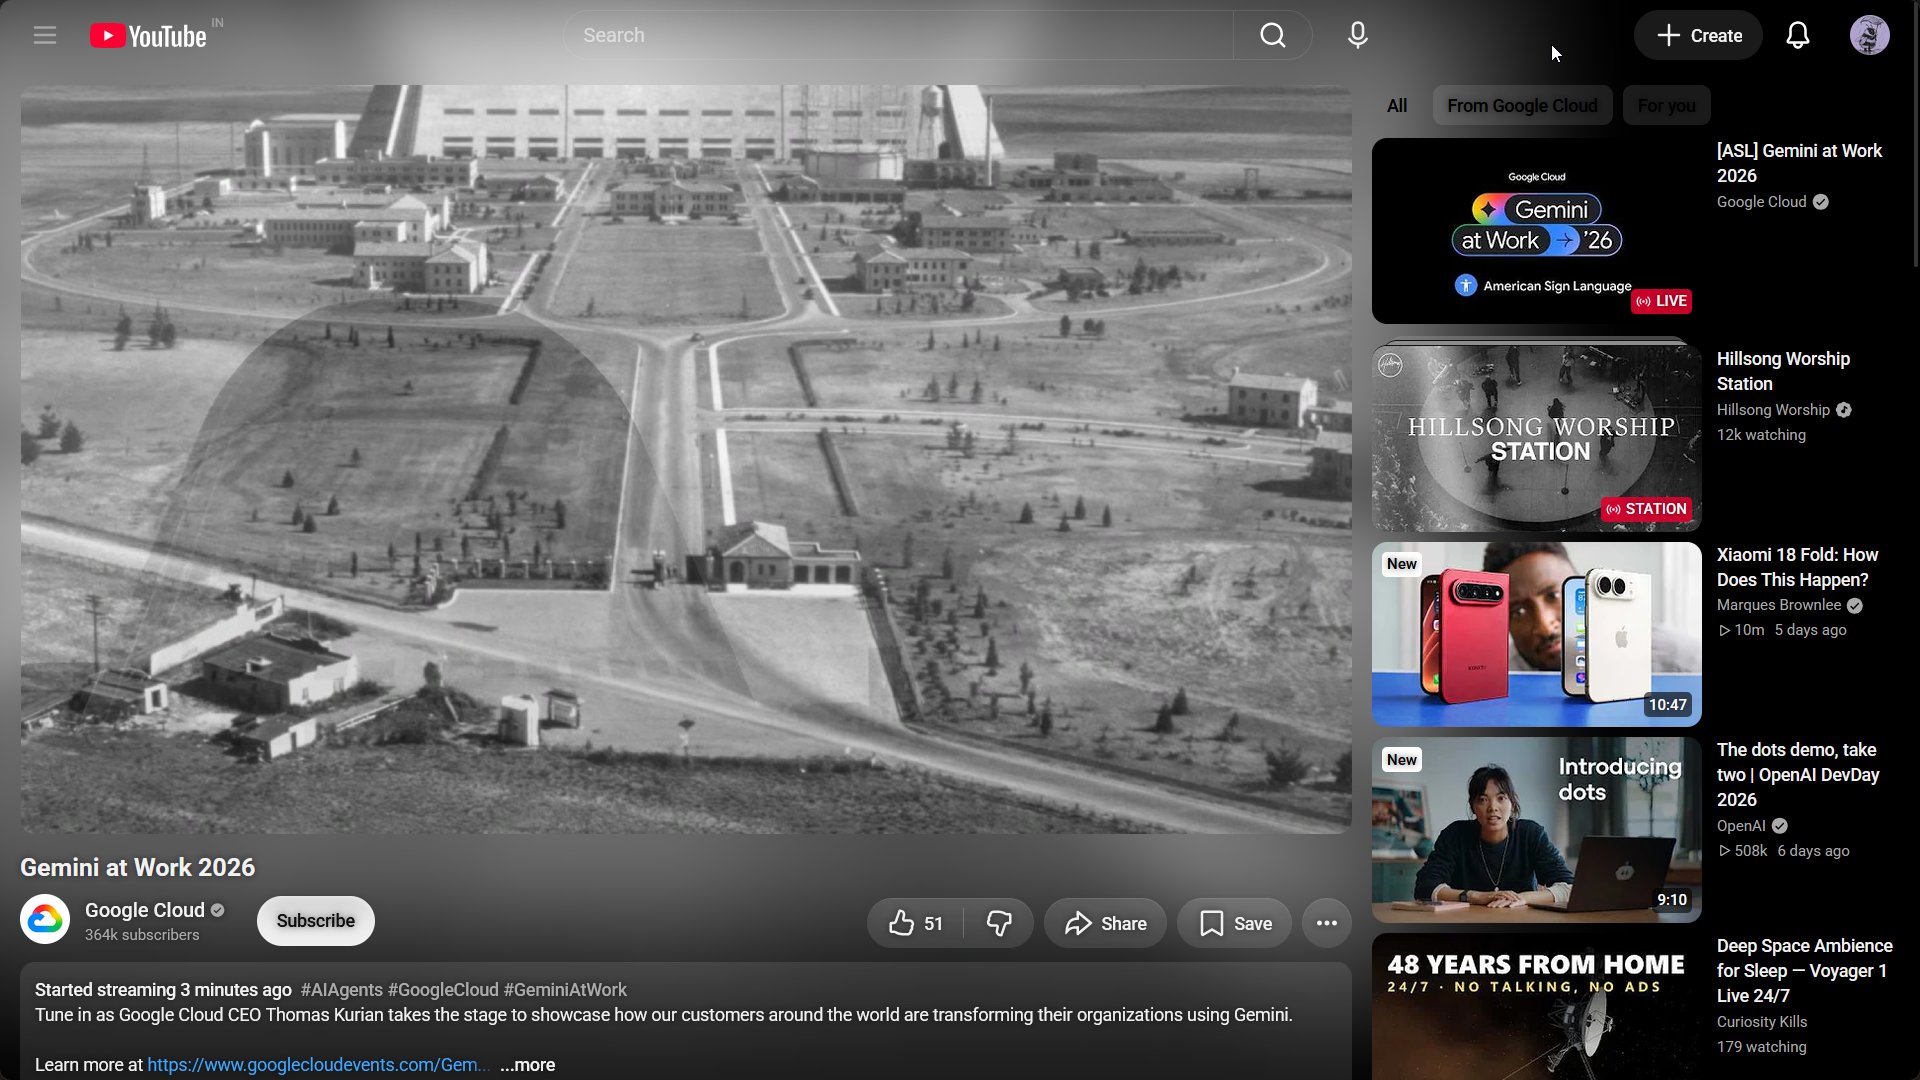Screen dimensions: 1920x1080
Task: Select the For you chip
Action: [x=1666, y=106]
